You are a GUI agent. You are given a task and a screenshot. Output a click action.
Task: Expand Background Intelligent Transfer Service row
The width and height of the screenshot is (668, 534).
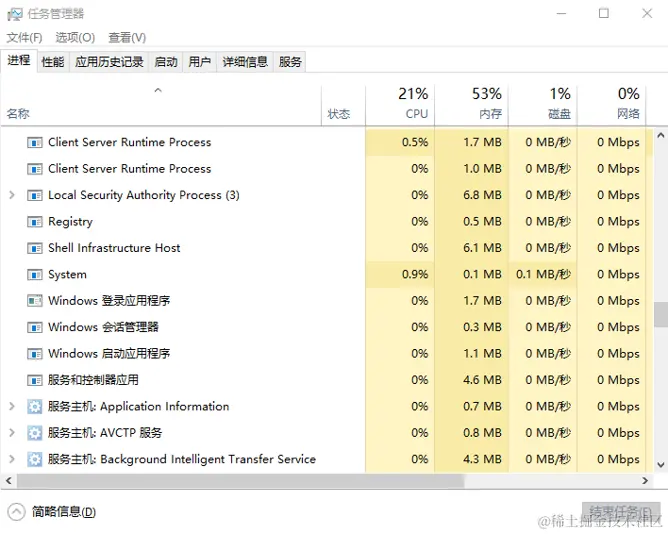click(x=12, y=459)
